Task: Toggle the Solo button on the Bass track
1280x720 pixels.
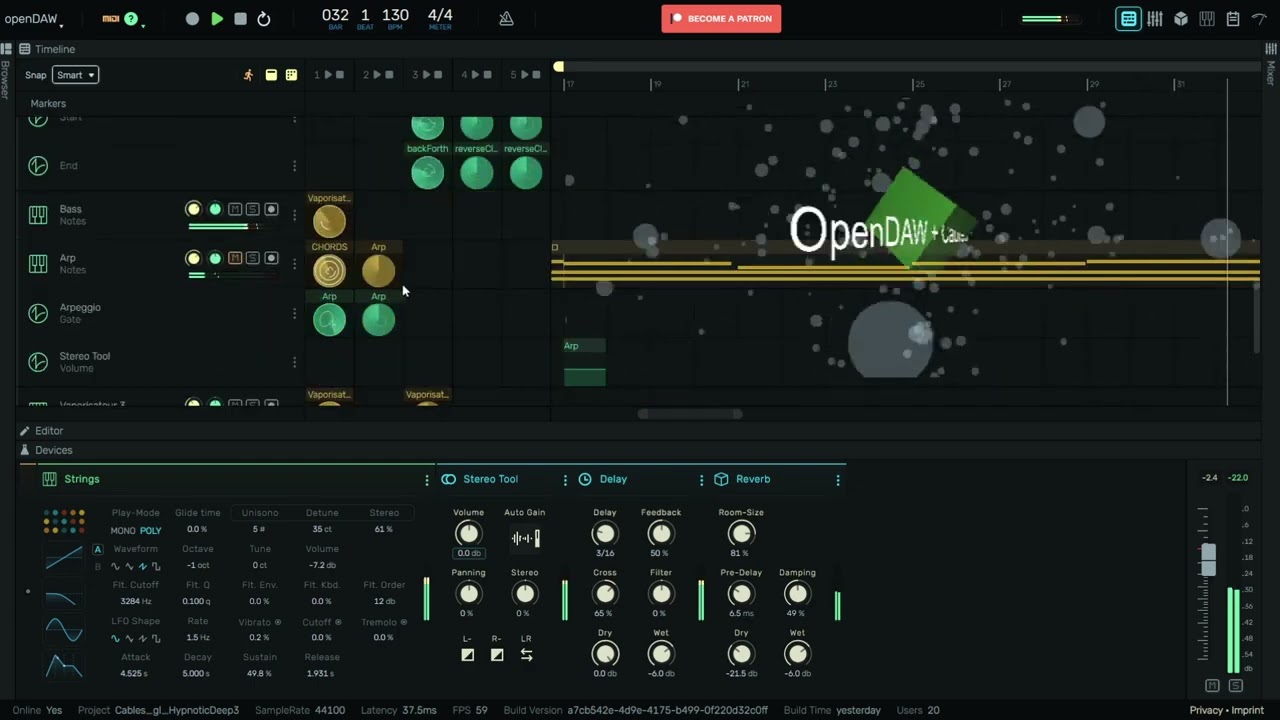Action: pos(253,209)
